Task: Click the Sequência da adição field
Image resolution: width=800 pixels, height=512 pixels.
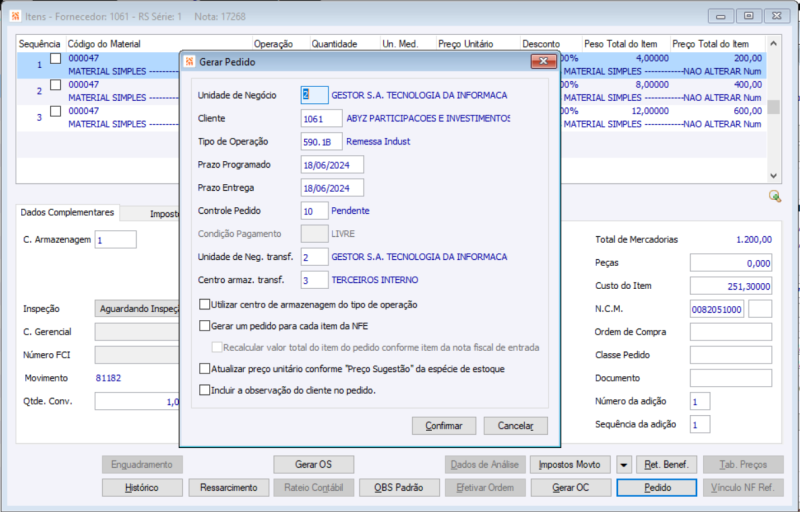Action: (700, 424)
